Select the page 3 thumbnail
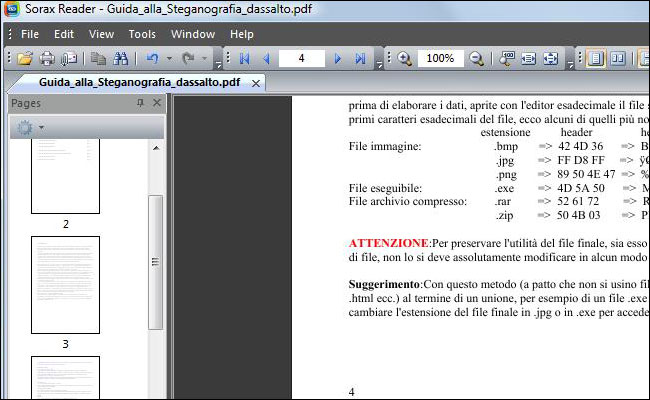The height and width of the screenshot is (400, 650). click(x=65, y=285)
